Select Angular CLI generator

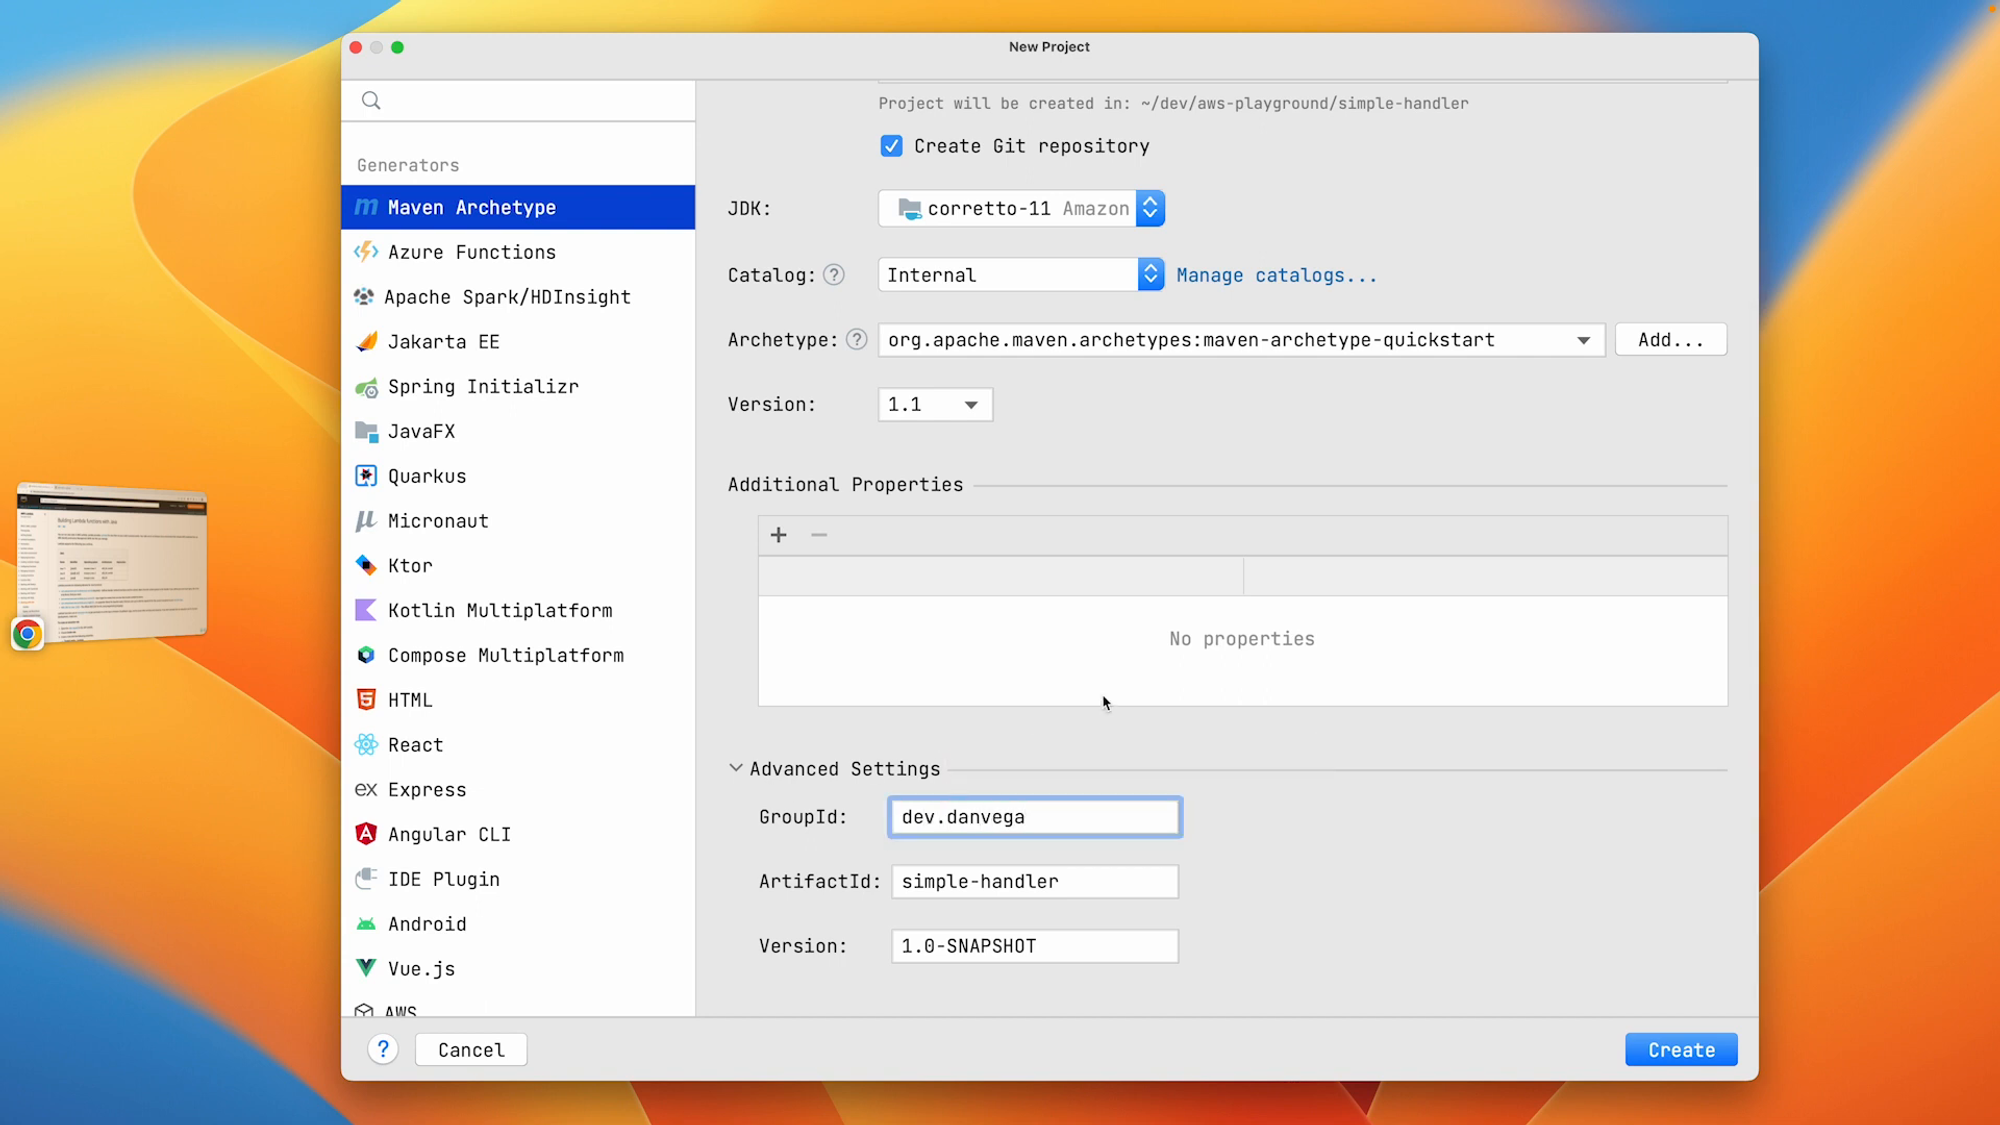pos(449,834)
